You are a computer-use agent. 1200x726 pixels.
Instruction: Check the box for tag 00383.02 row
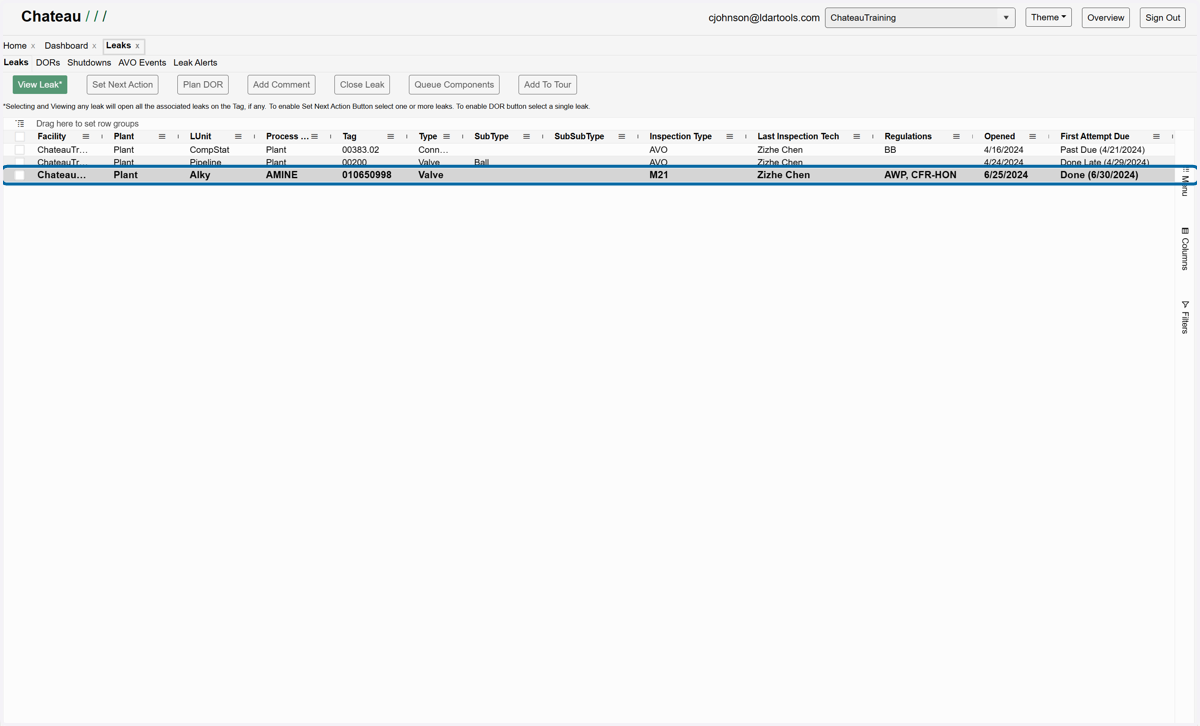[20, 150]
